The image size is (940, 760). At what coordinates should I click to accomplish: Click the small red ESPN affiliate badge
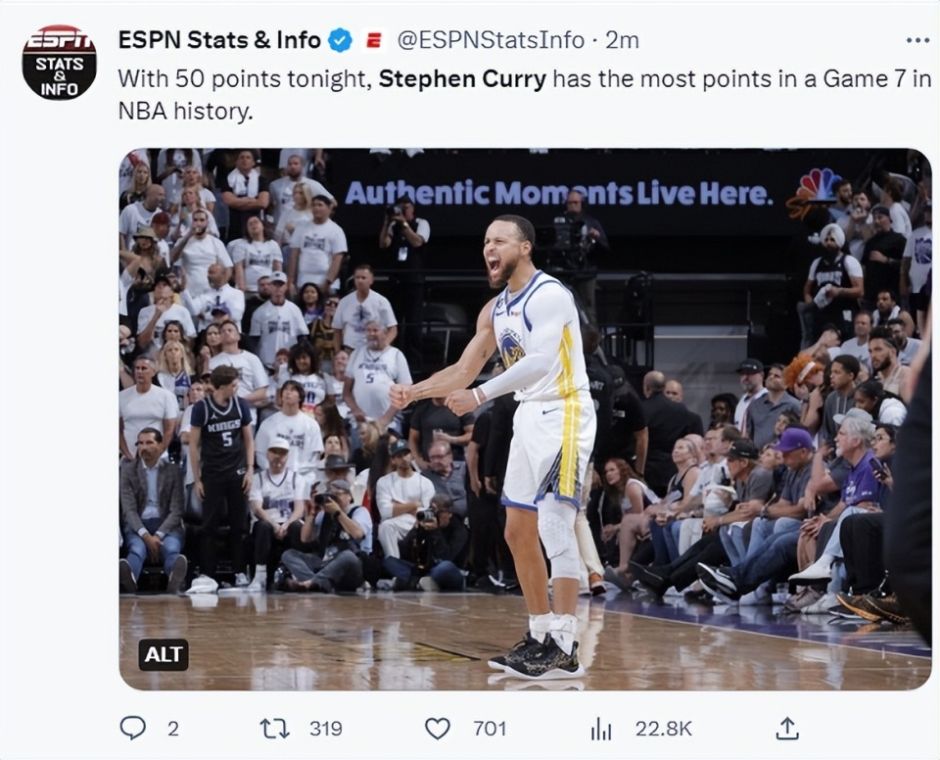coord(374,41)
